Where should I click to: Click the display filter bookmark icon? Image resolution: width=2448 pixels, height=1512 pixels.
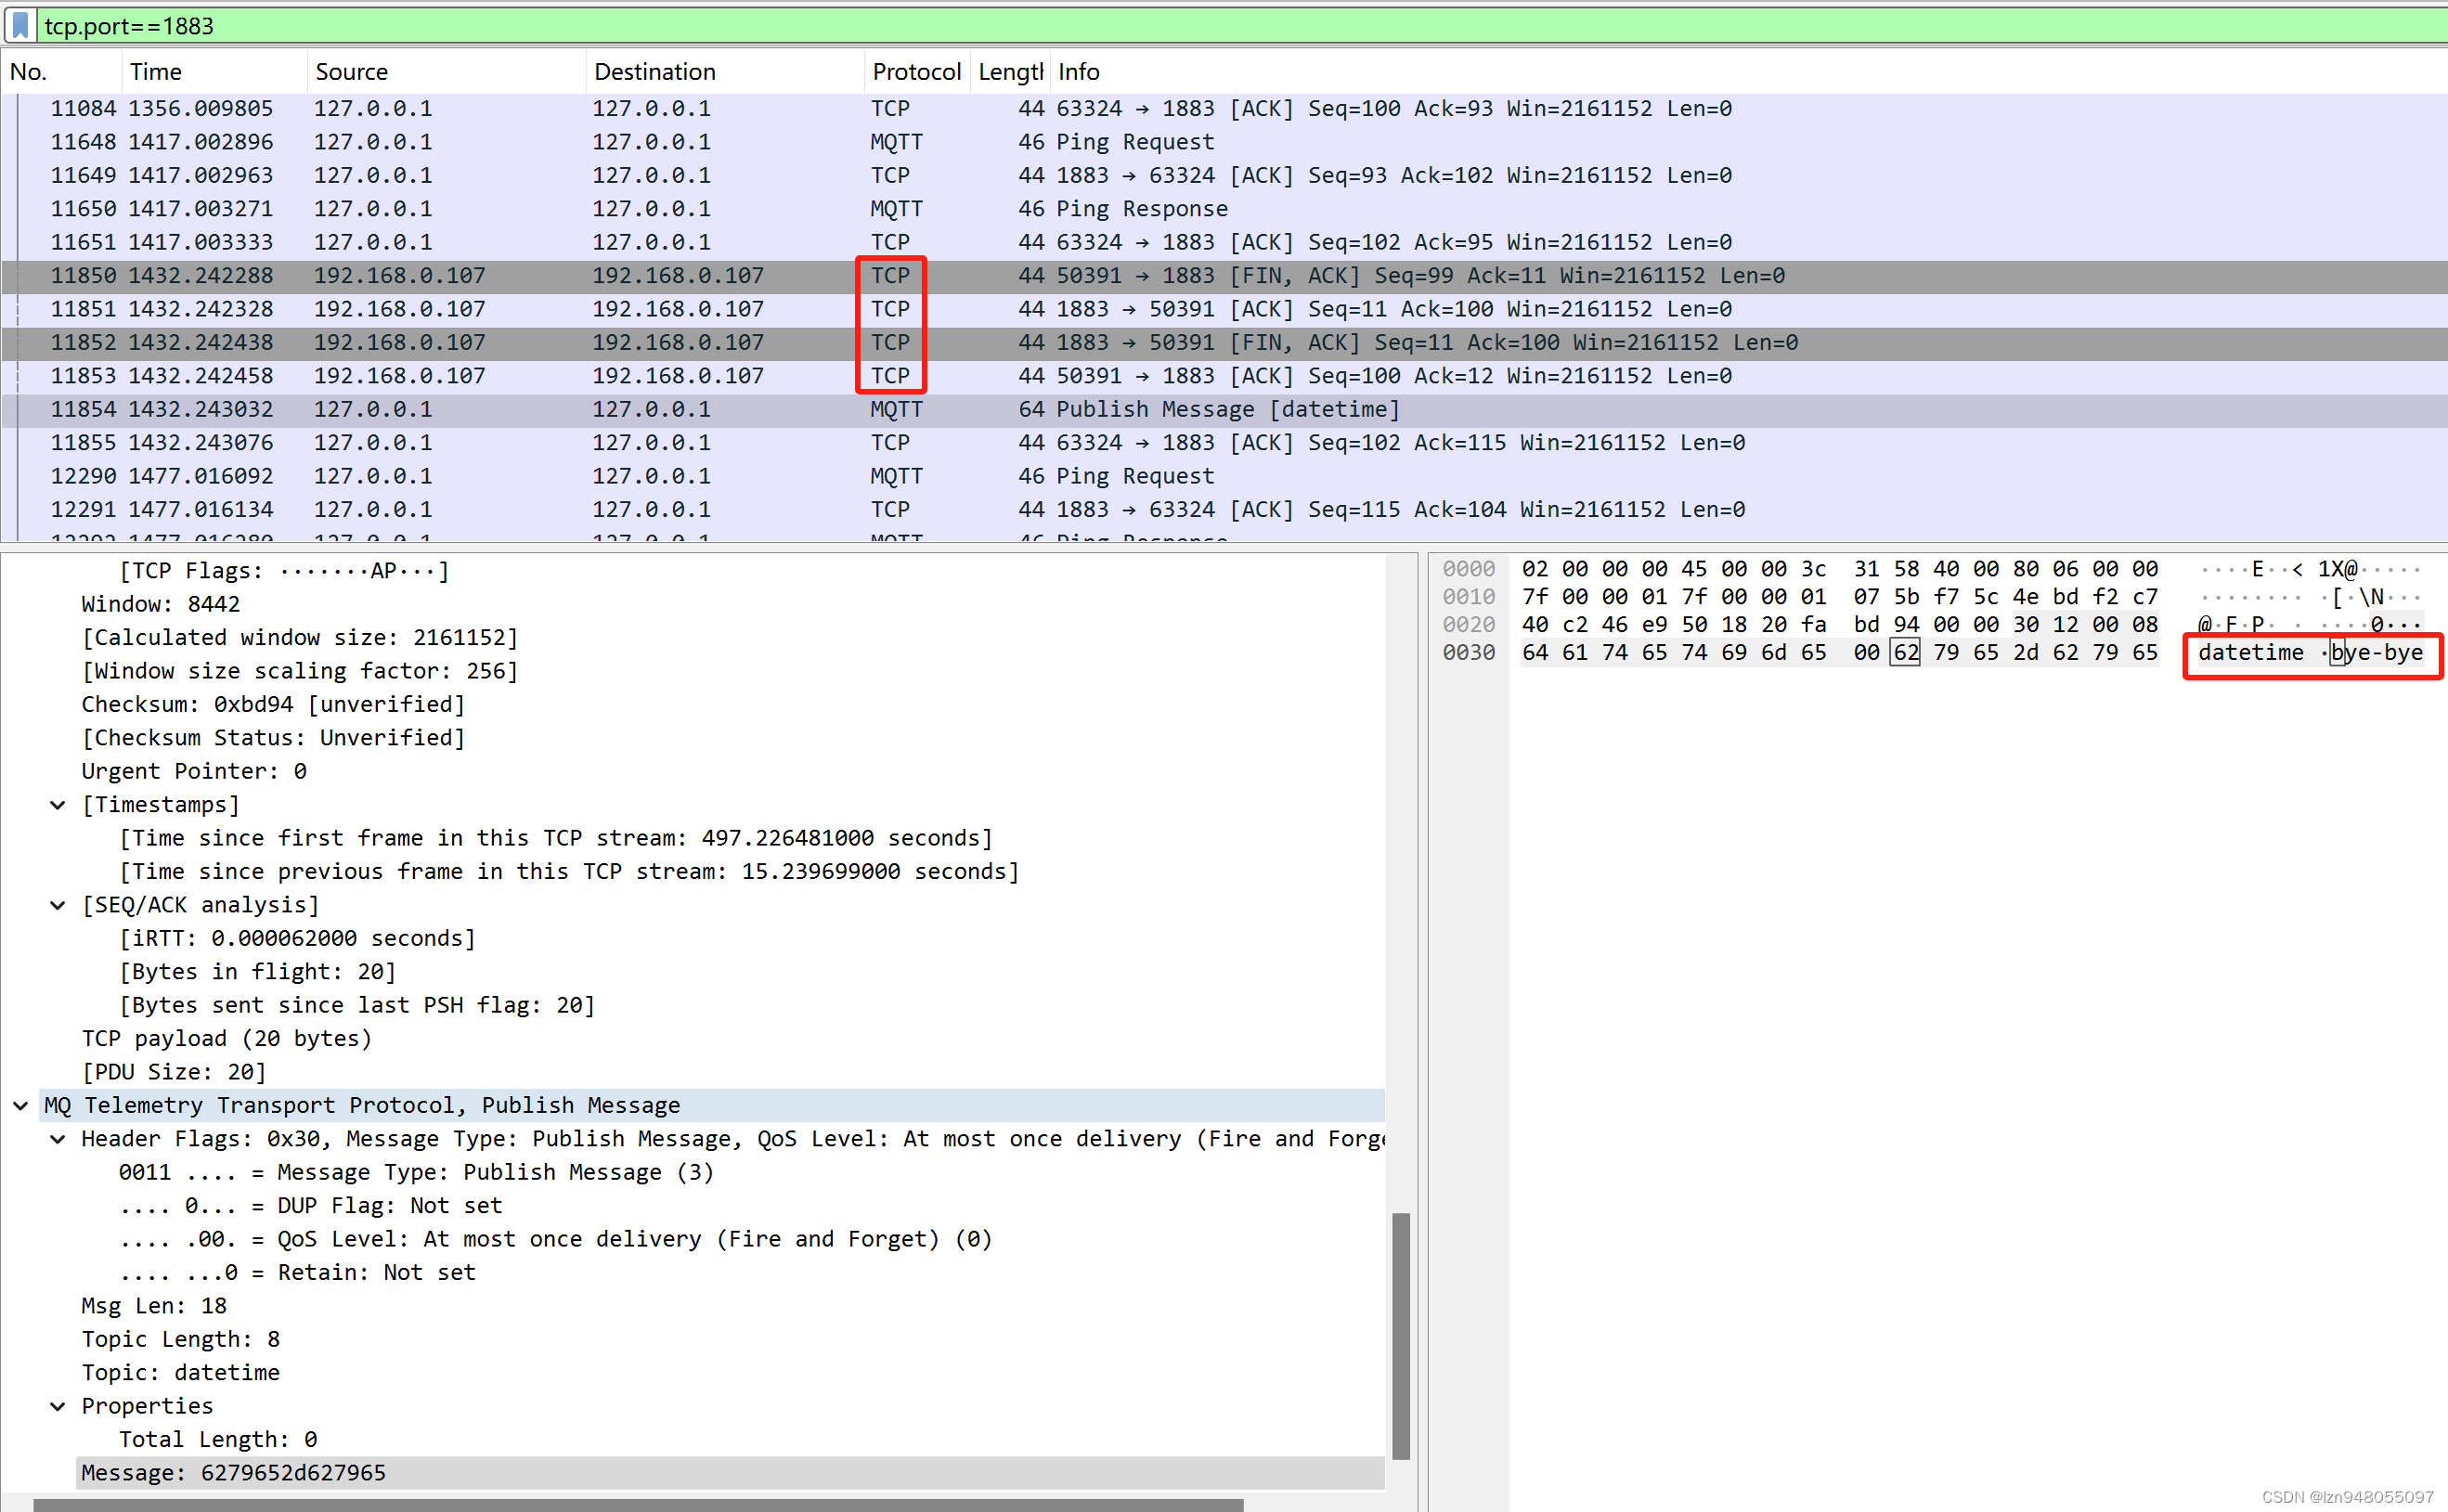[x=20, y=25]
